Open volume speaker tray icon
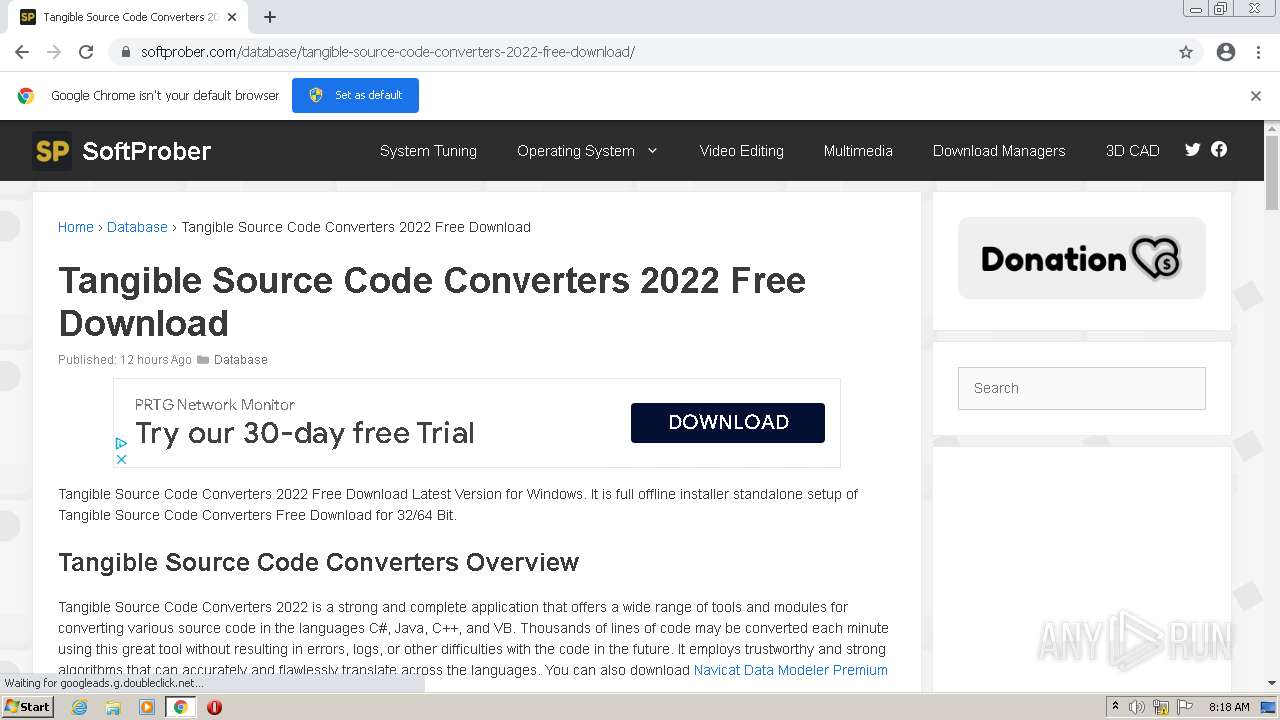1280x720 pixels. [x=1137, y=707]
